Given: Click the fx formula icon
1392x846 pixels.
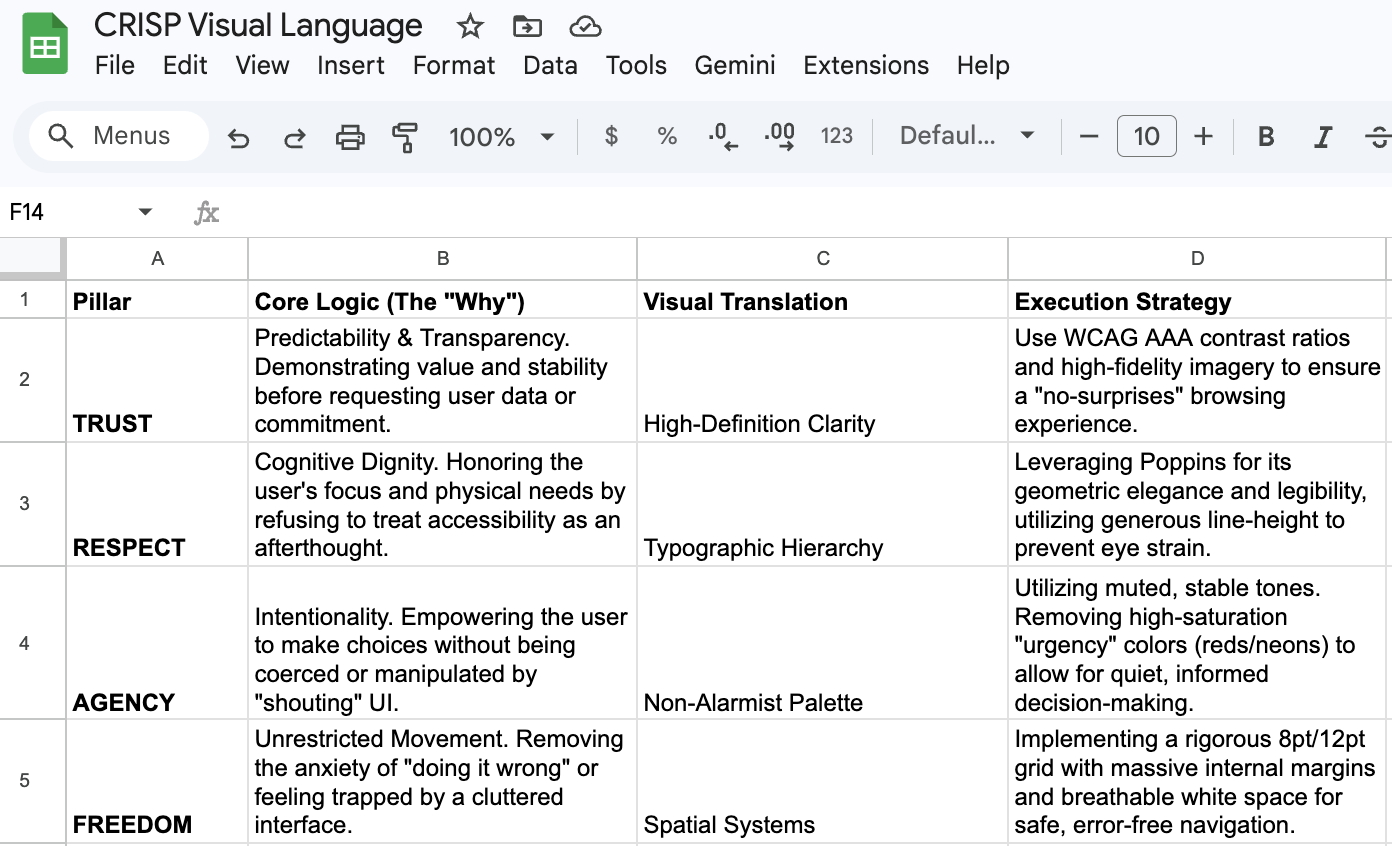Looking at the screenshot, I should (x=206, y=212).
